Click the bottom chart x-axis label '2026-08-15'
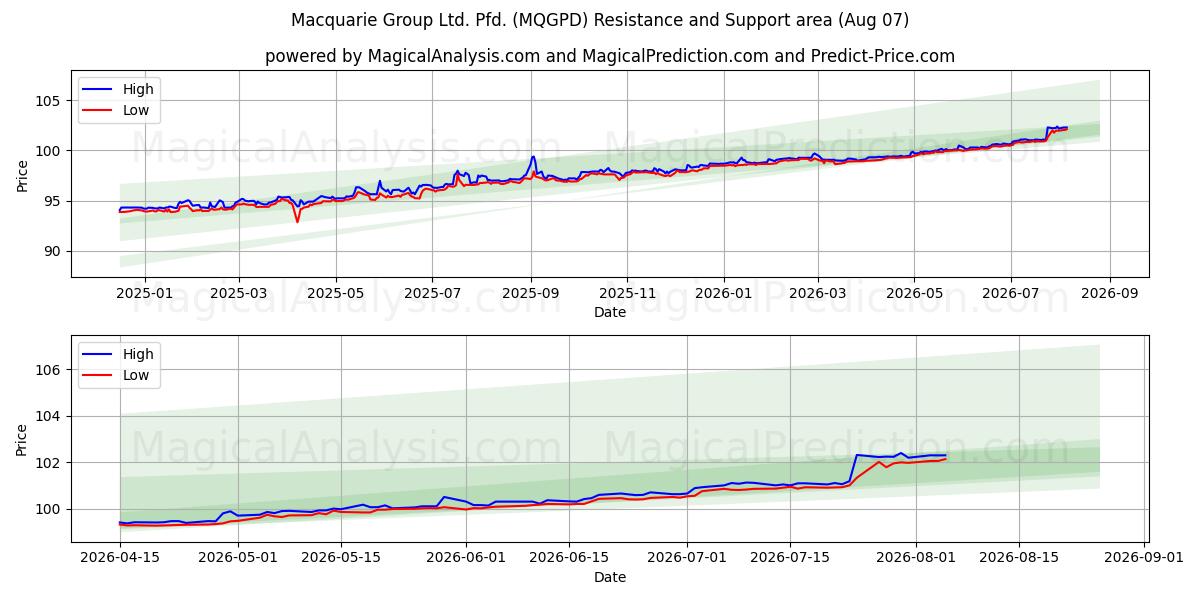The height and width of the screenshot is (600, 1200). (x=1018, y=559)
